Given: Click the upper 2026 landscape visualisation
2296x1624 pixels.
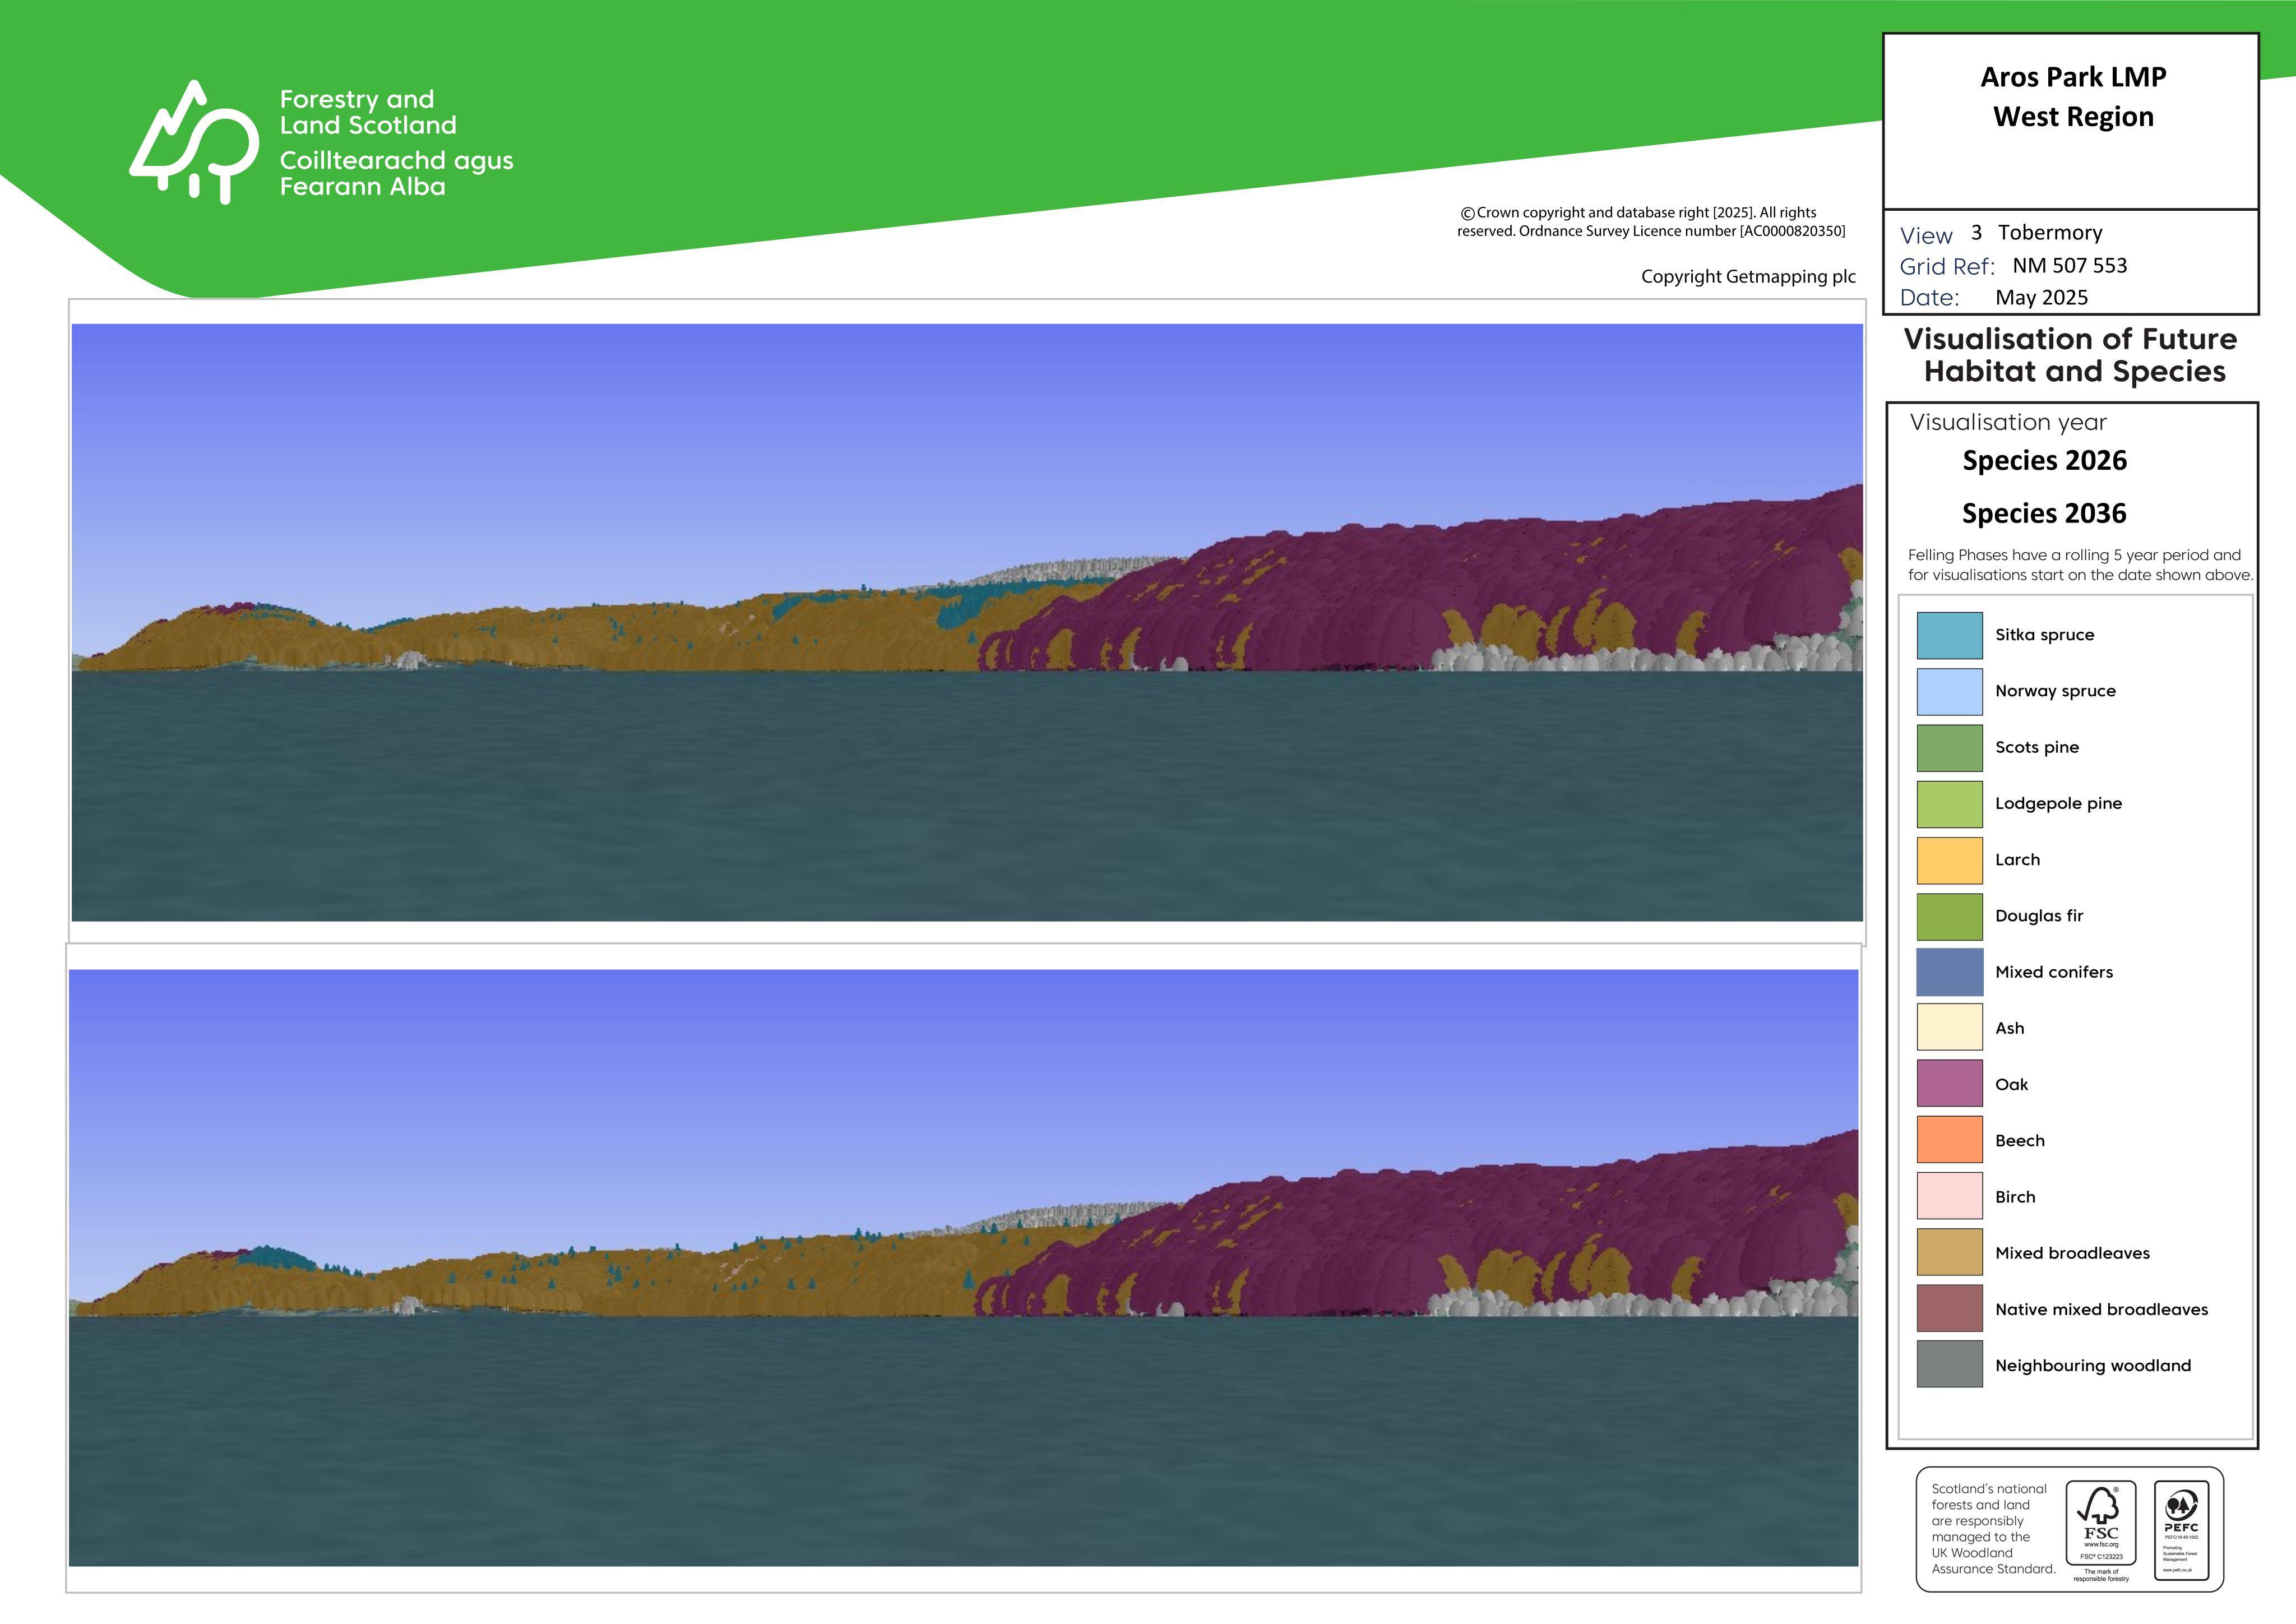Looking at the screenshot, I should coord(967,622).
